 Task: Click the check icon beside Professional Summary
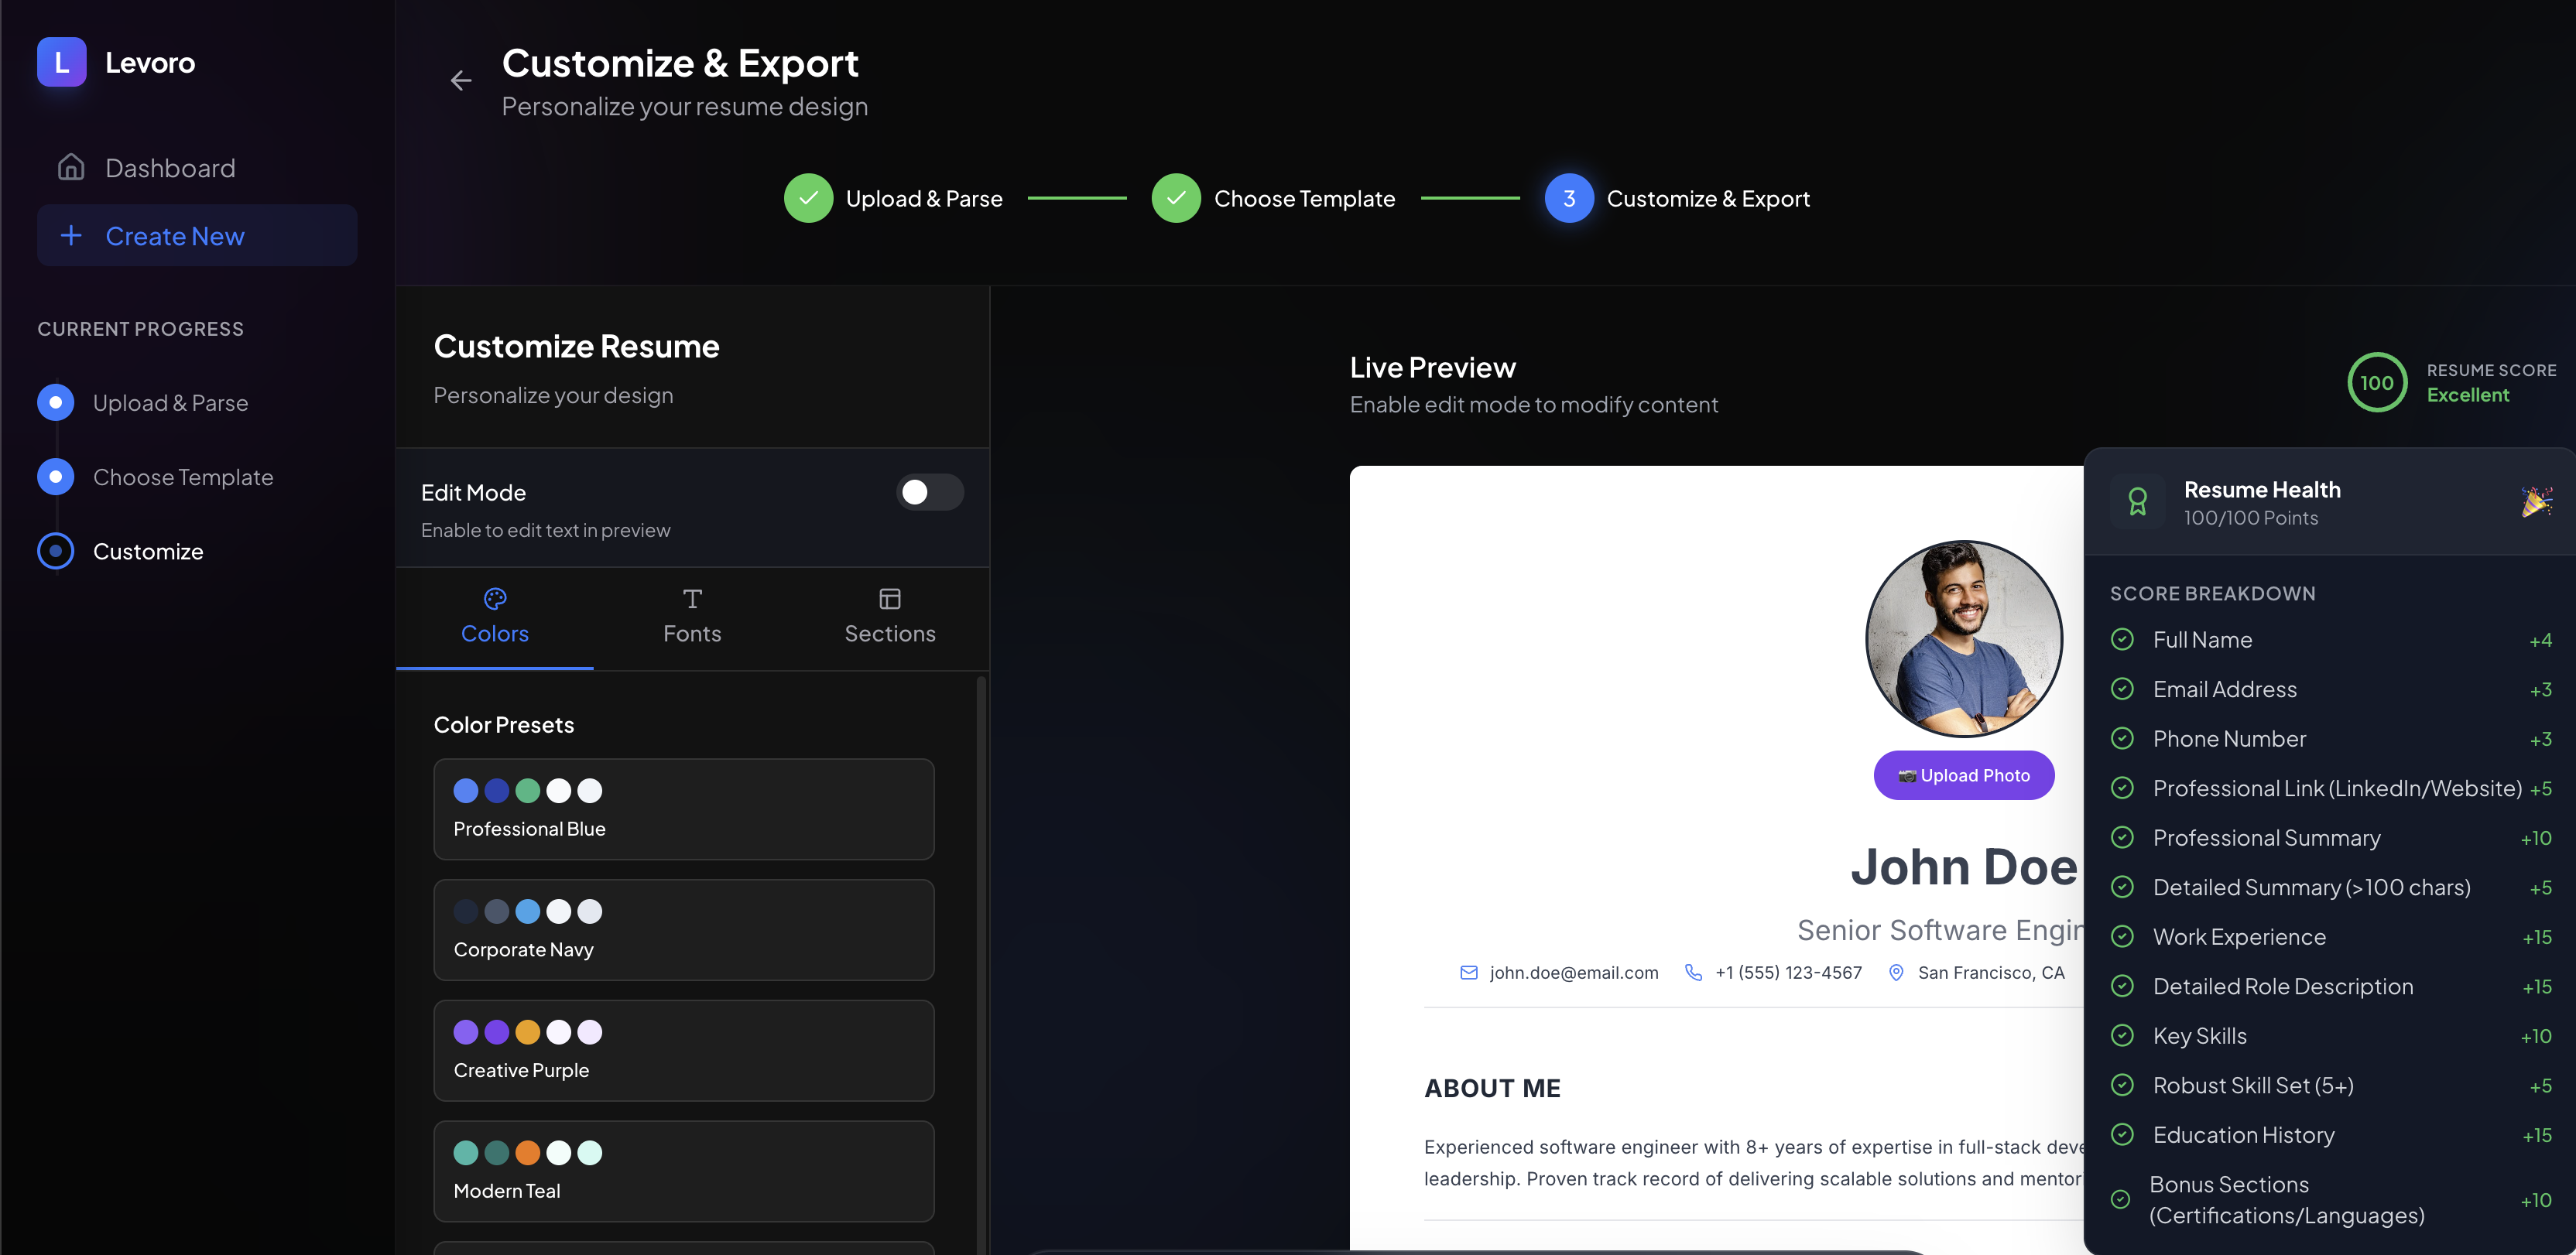(2122, 837)
